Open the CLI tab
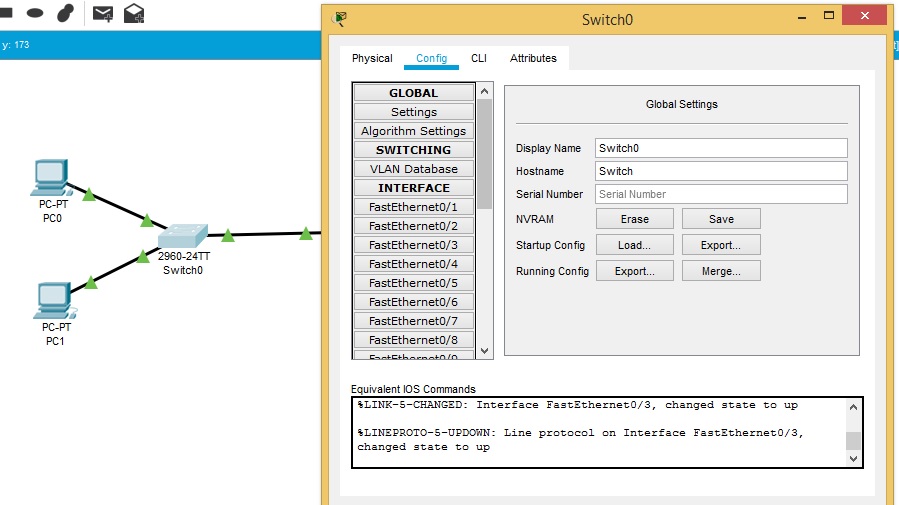Image resolution: width=899 pixels, height=505 pixels. coord(479,58)
